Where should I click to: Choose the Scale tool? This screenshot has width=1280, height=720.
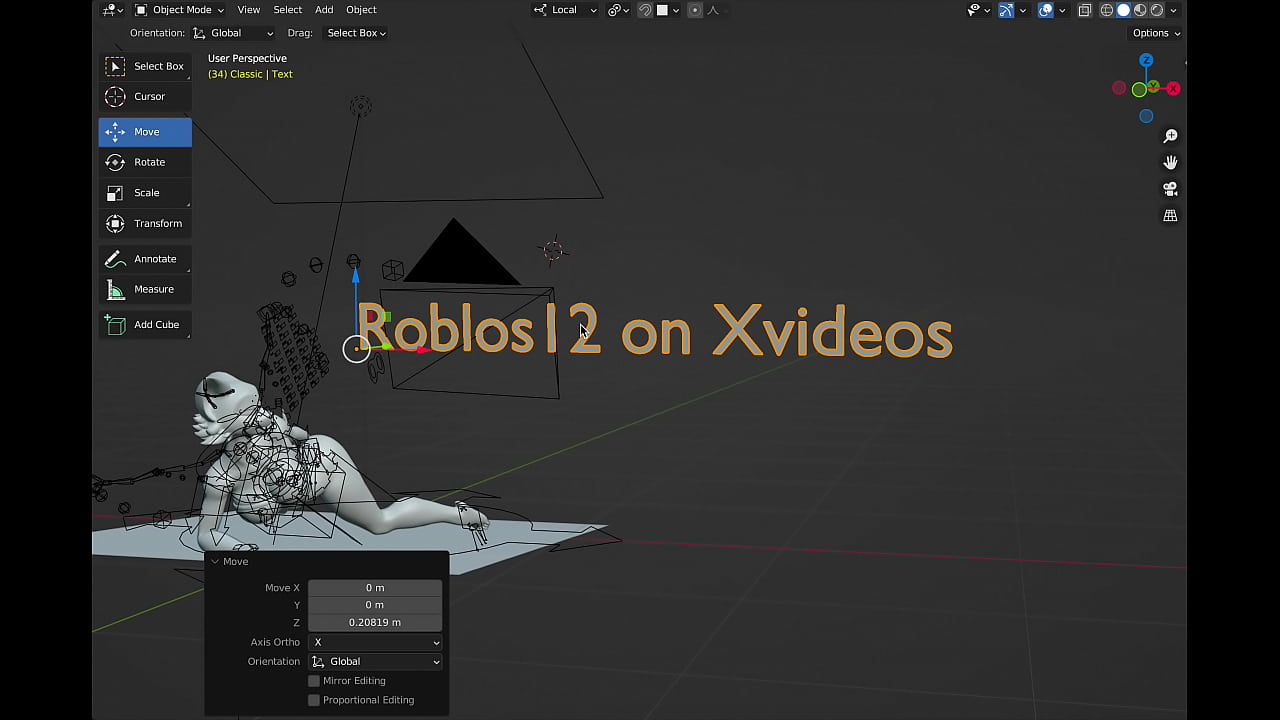tap(145, 193)
